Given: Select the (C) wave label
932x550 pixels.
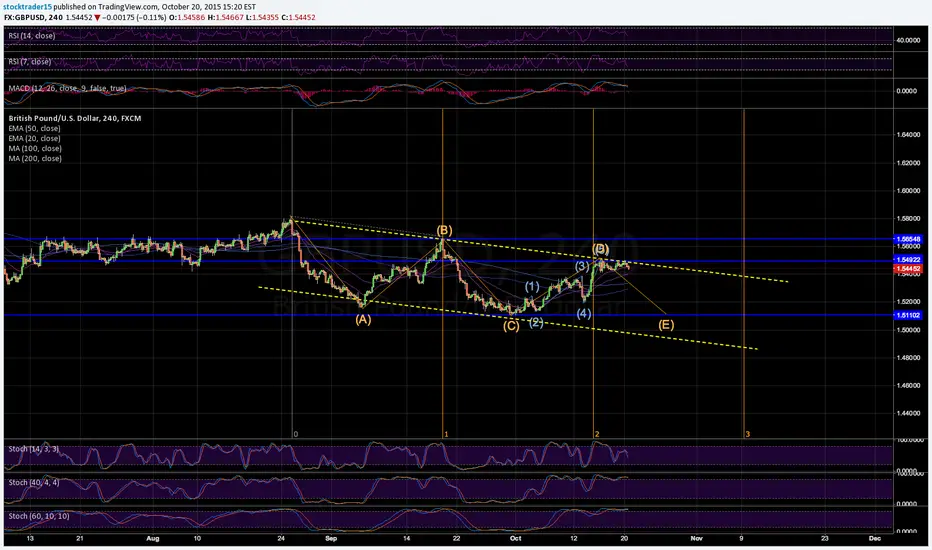Looking at the screenshot, I should [511, 326].
